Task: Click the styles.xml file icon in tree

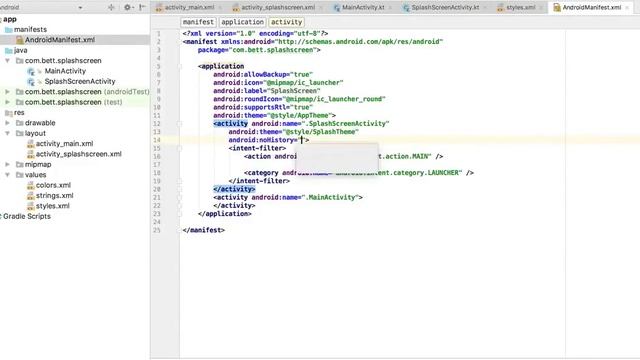Action: [30, 206]
